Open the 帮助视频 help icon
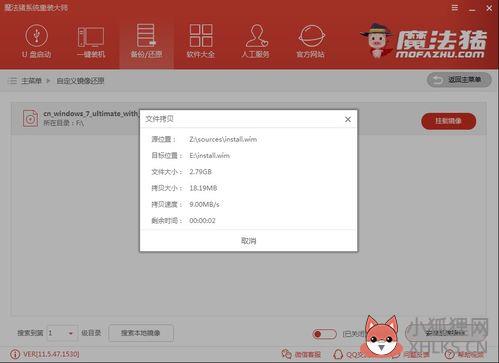The height and width of the screenshot is (363, 499). pyautogui.click(x=449, y=354)
